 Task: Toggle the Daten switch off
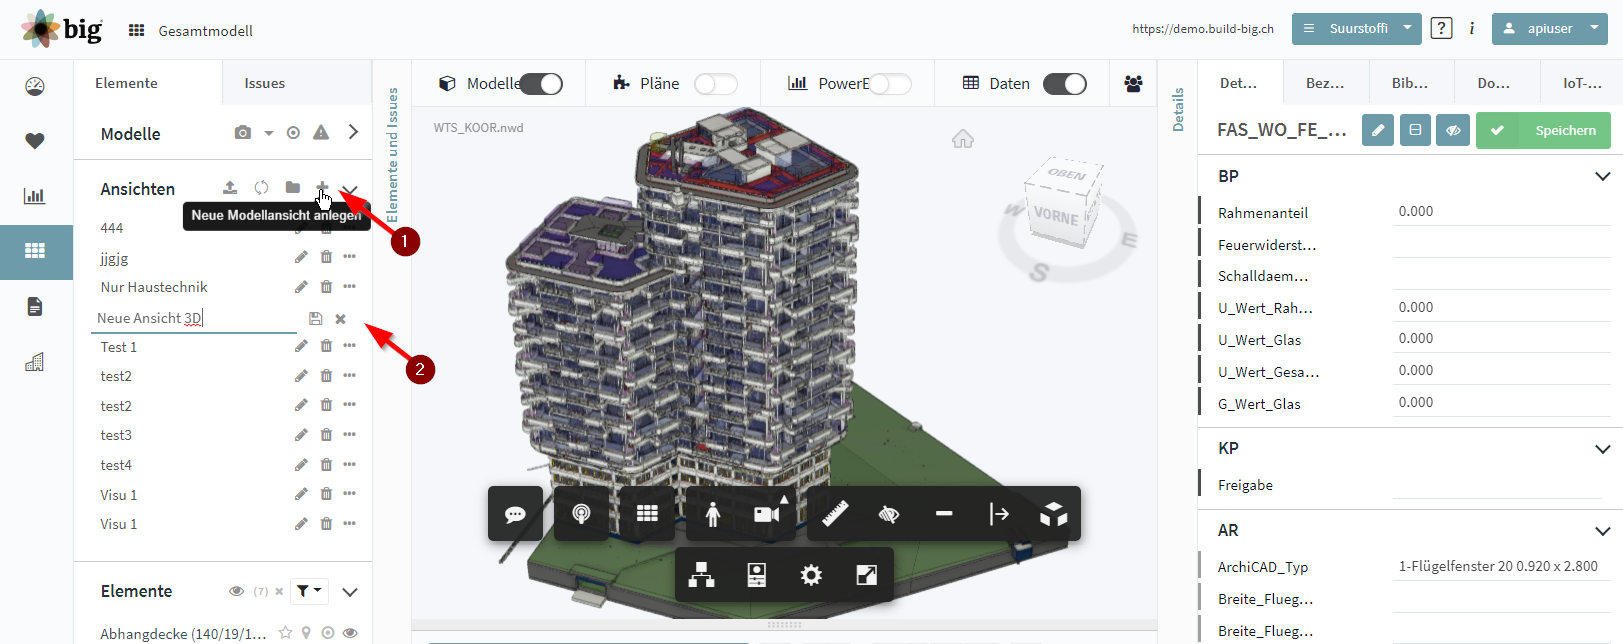click(1065, 84)
